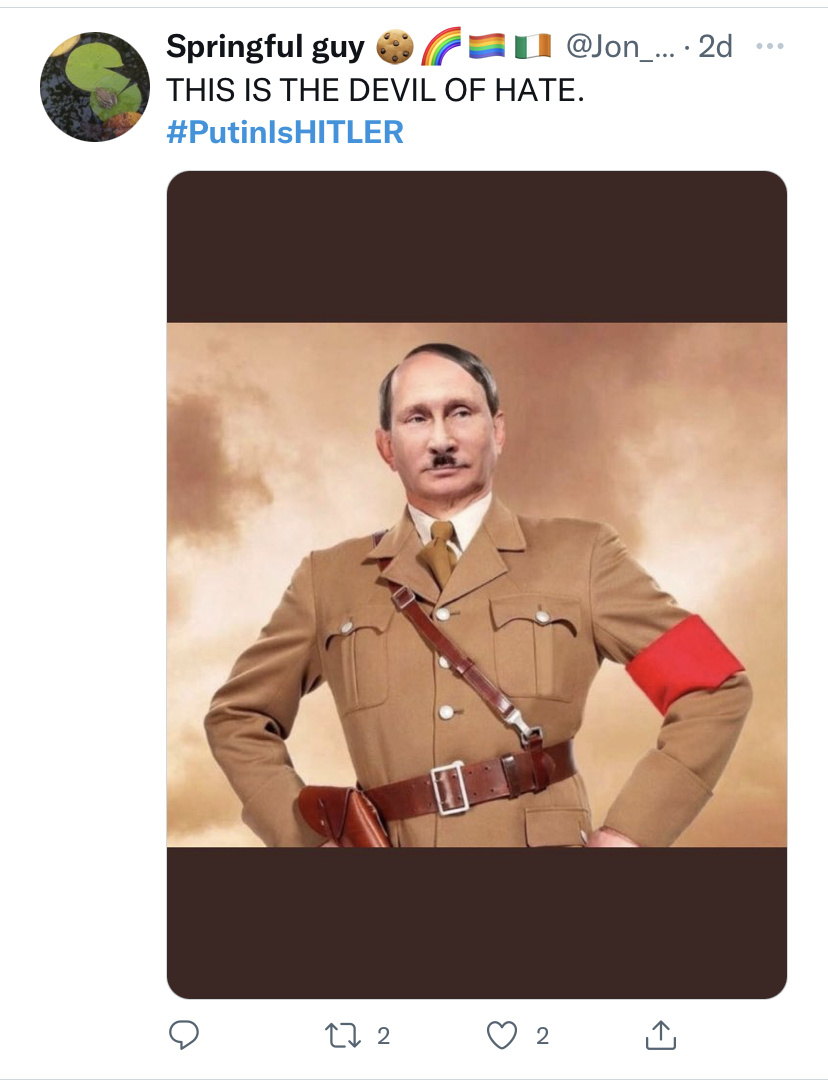Image resolution: width=828 pixels, height=1080 pixels.
Task: Click the dark bar above the photo
Action: [x=476, y=247]
